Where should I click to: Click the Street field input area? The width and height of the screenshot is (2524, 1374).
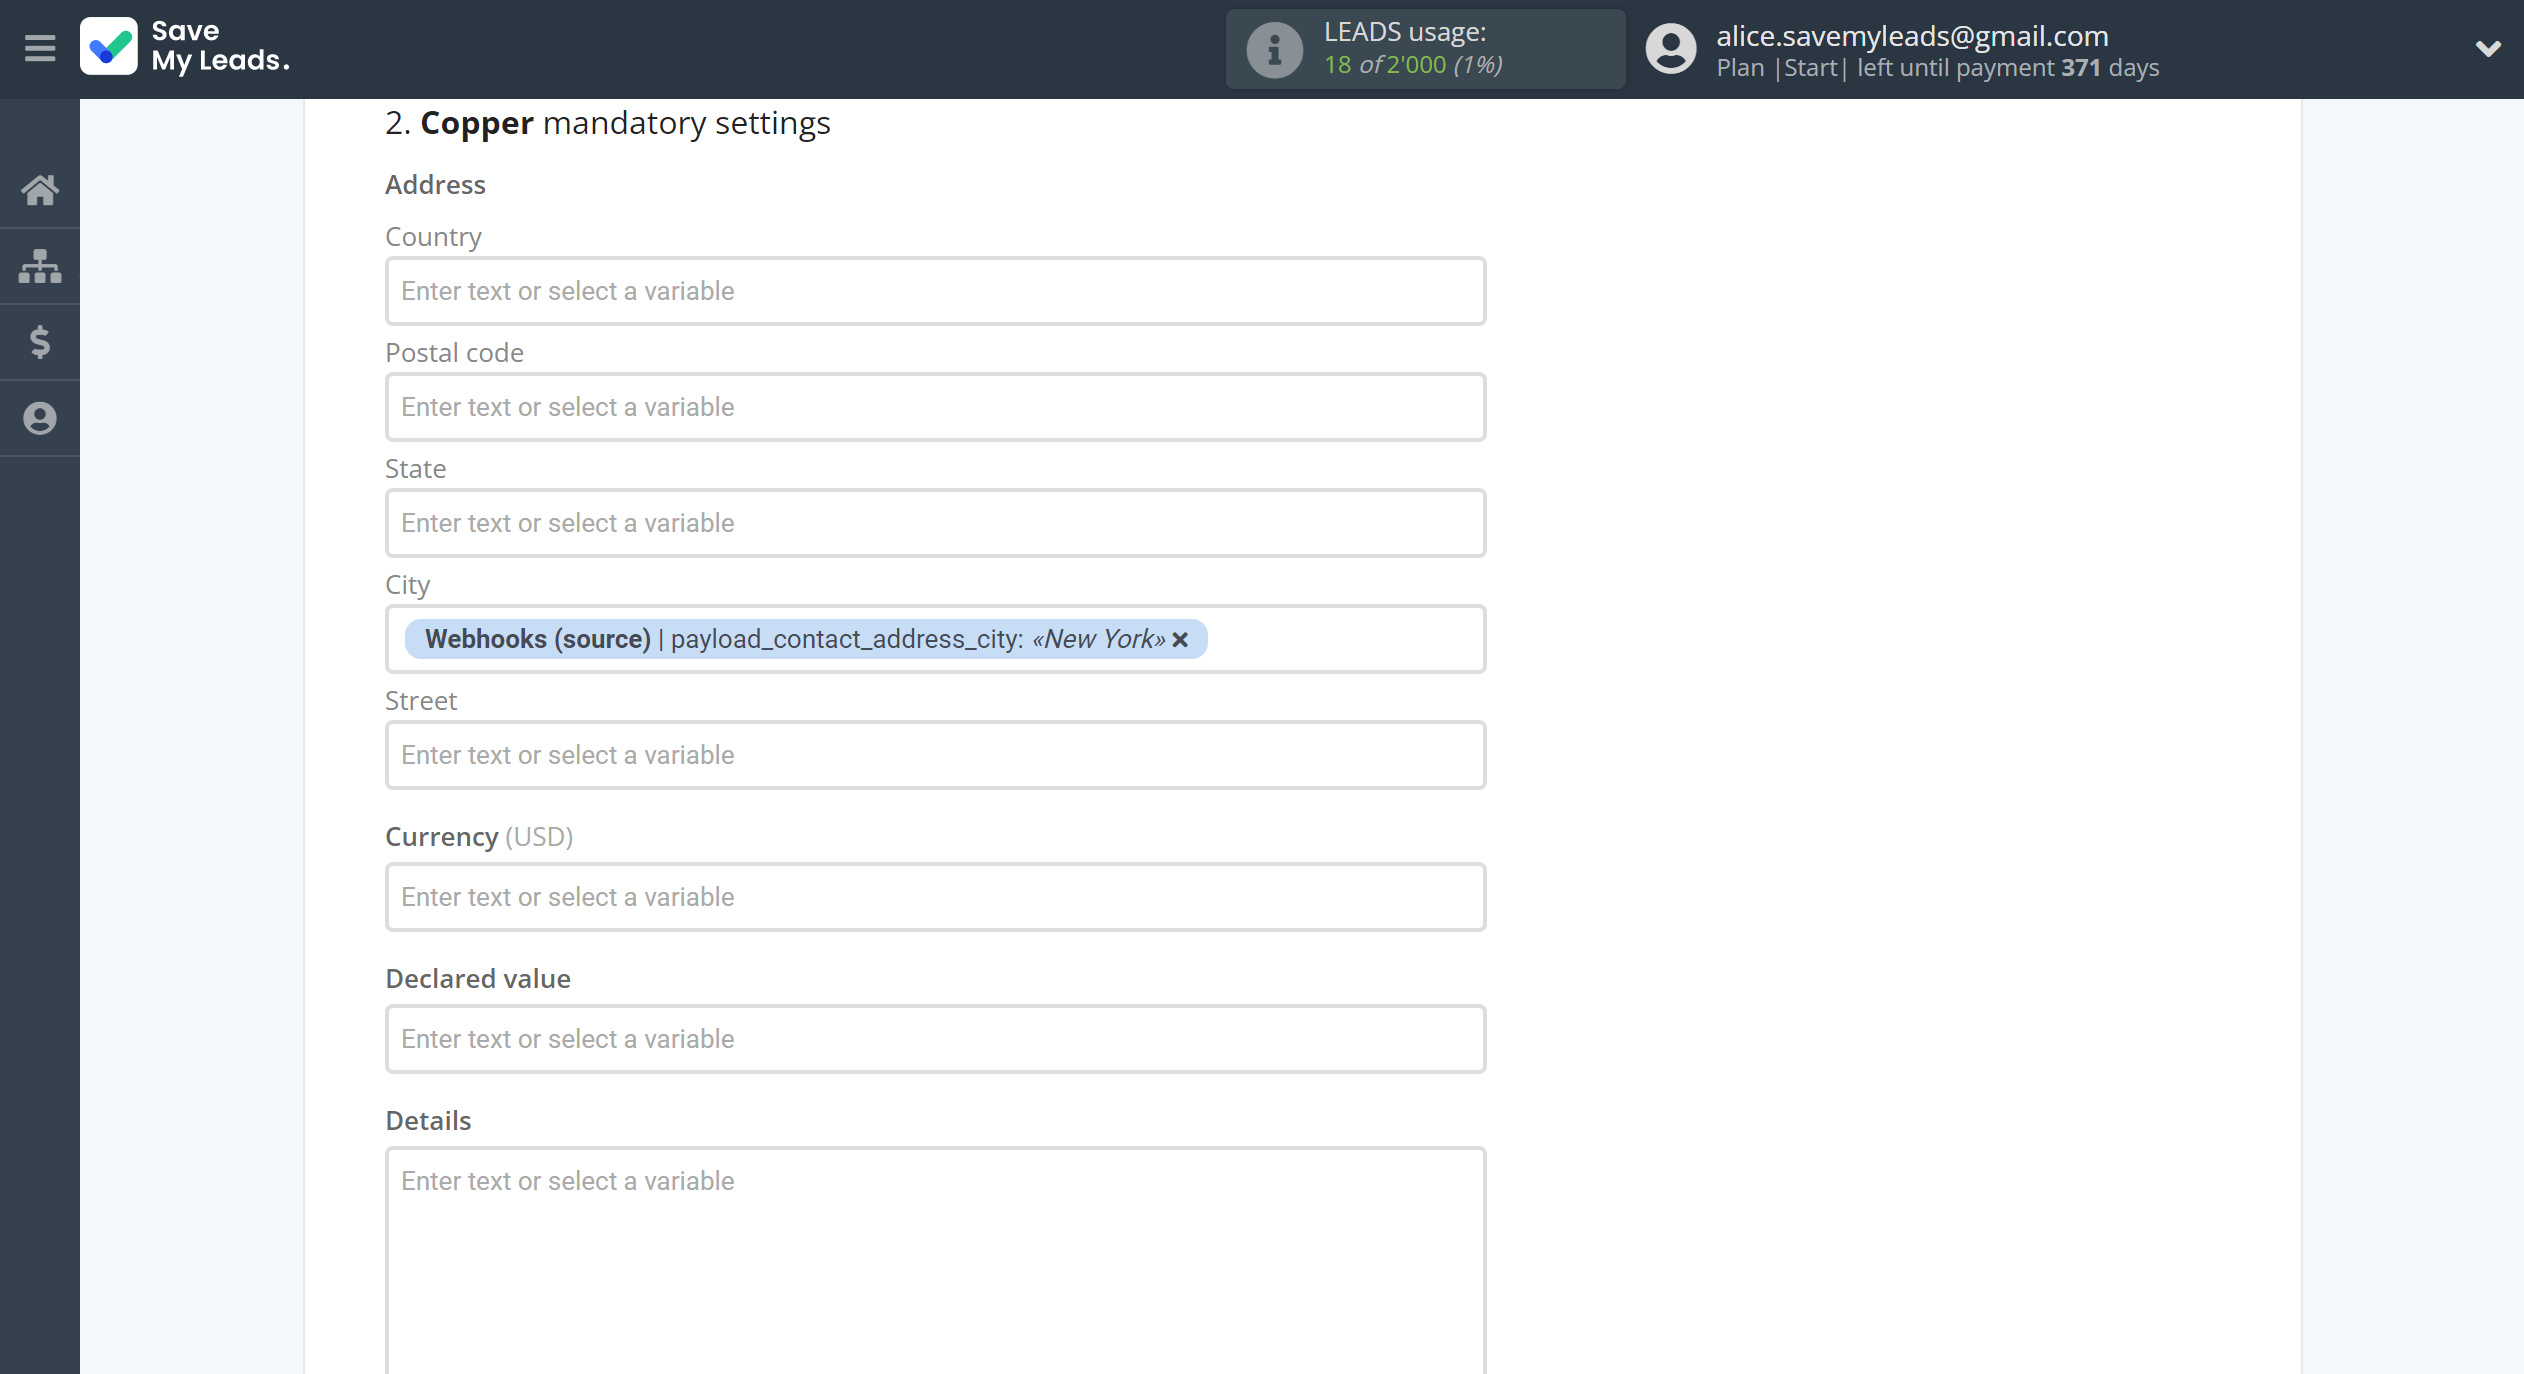[x=936, y=755]
